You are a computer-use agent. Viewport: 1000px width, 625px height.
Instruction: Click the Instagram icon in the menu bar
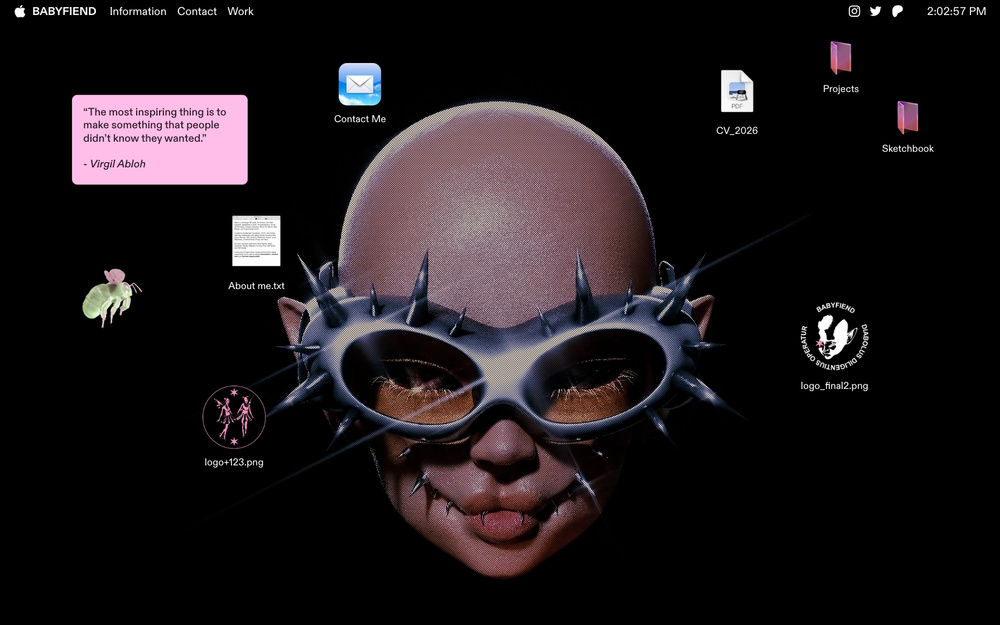(854, 11)
